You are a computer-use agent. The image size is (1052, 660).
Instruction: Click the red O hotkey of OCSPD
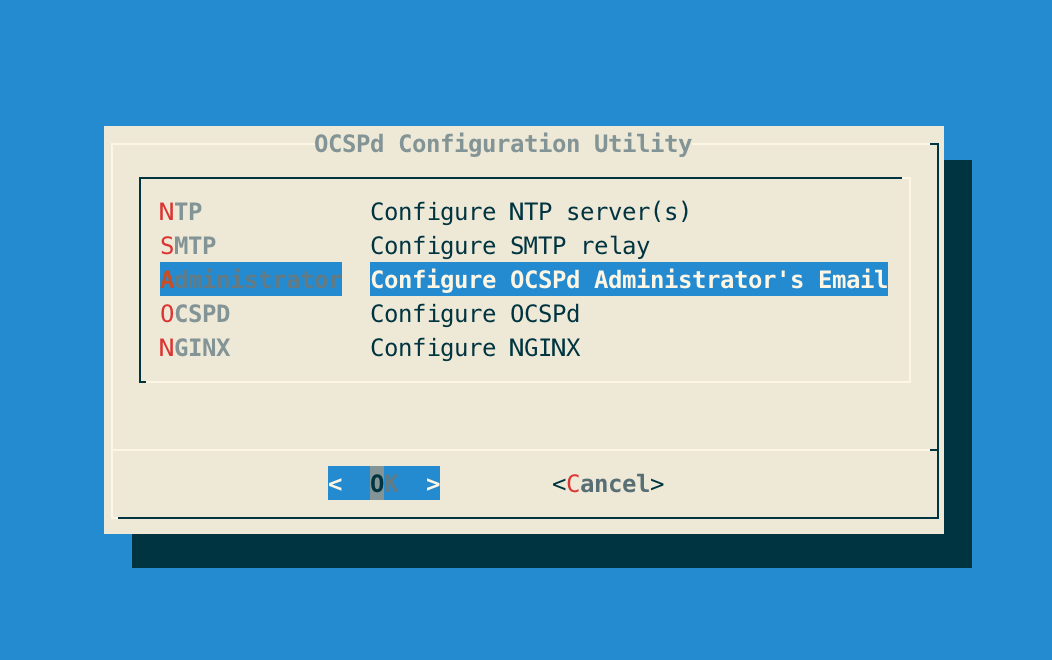pyautogui.click(x=165, y=314)
